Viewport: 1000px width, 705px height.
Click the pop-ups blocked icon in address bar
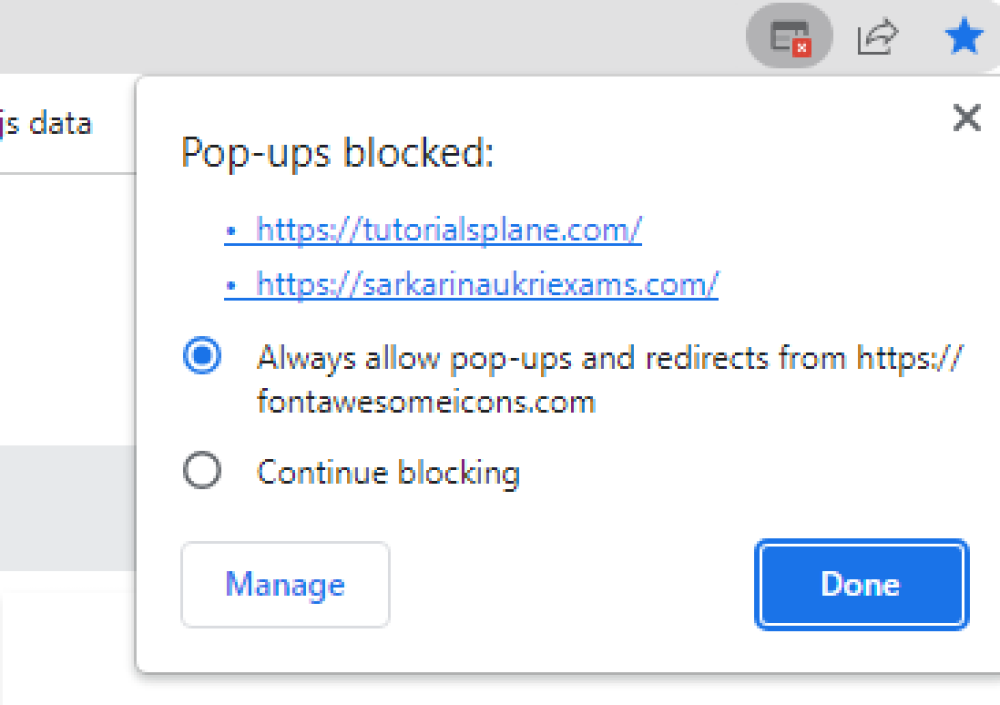pos(789,38)
